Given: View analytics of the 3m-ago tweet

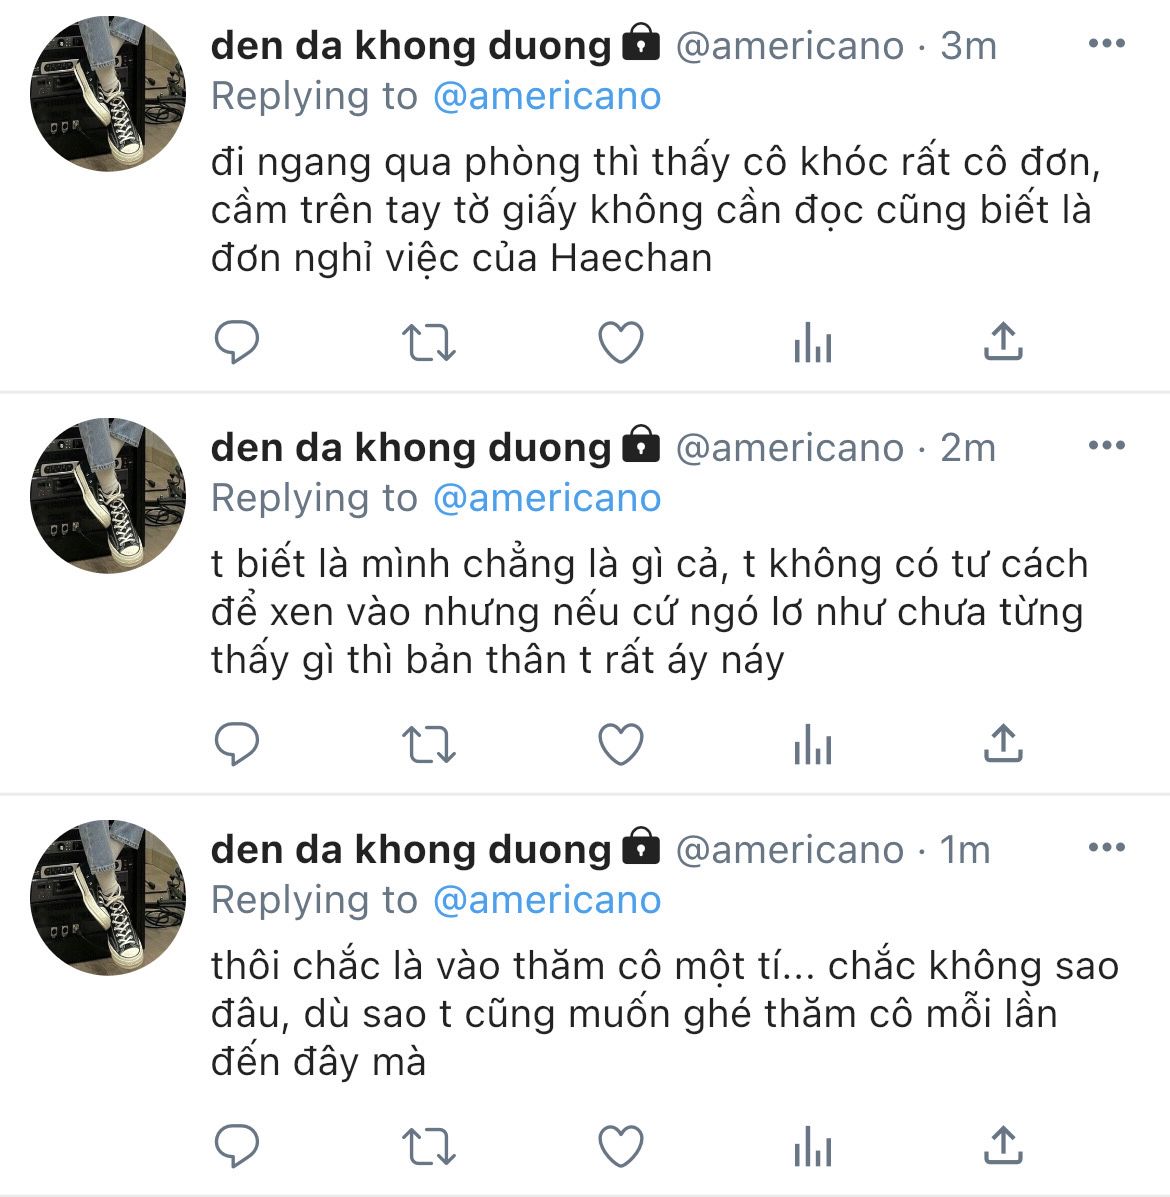Looking at the screenshot, I should 812,345.
